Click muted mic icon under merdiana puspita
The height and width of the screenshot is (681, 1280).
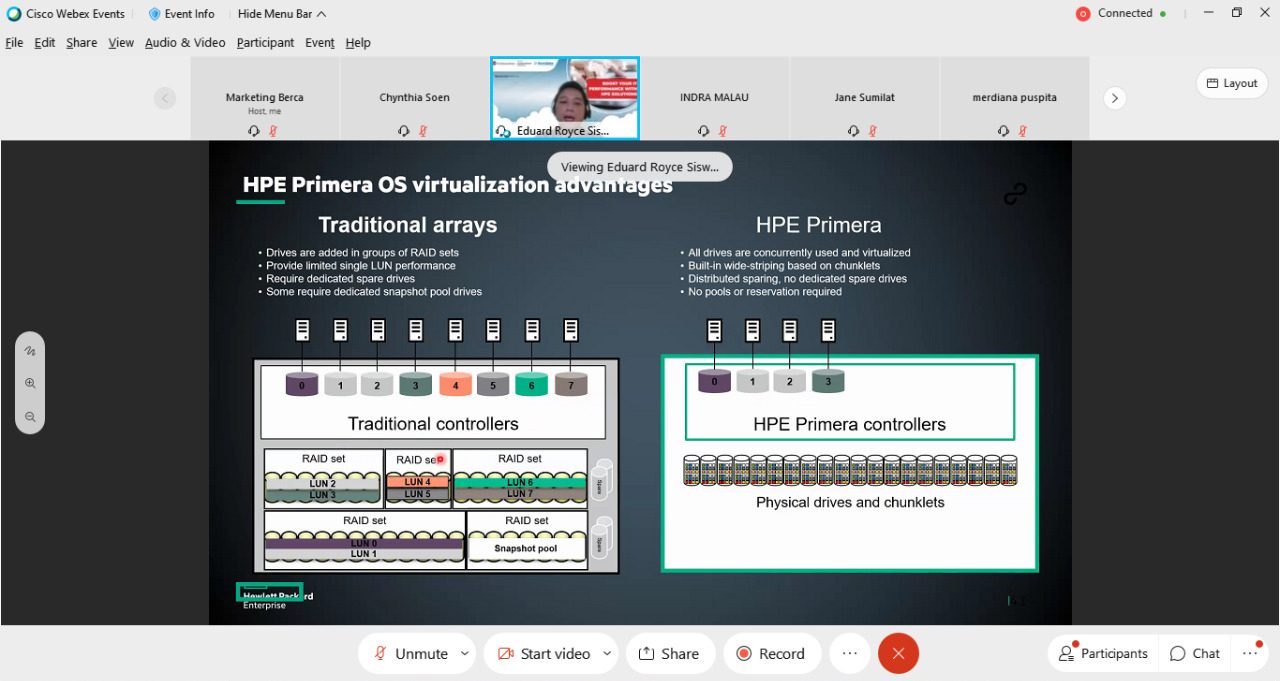click(x=1023, y=131)
